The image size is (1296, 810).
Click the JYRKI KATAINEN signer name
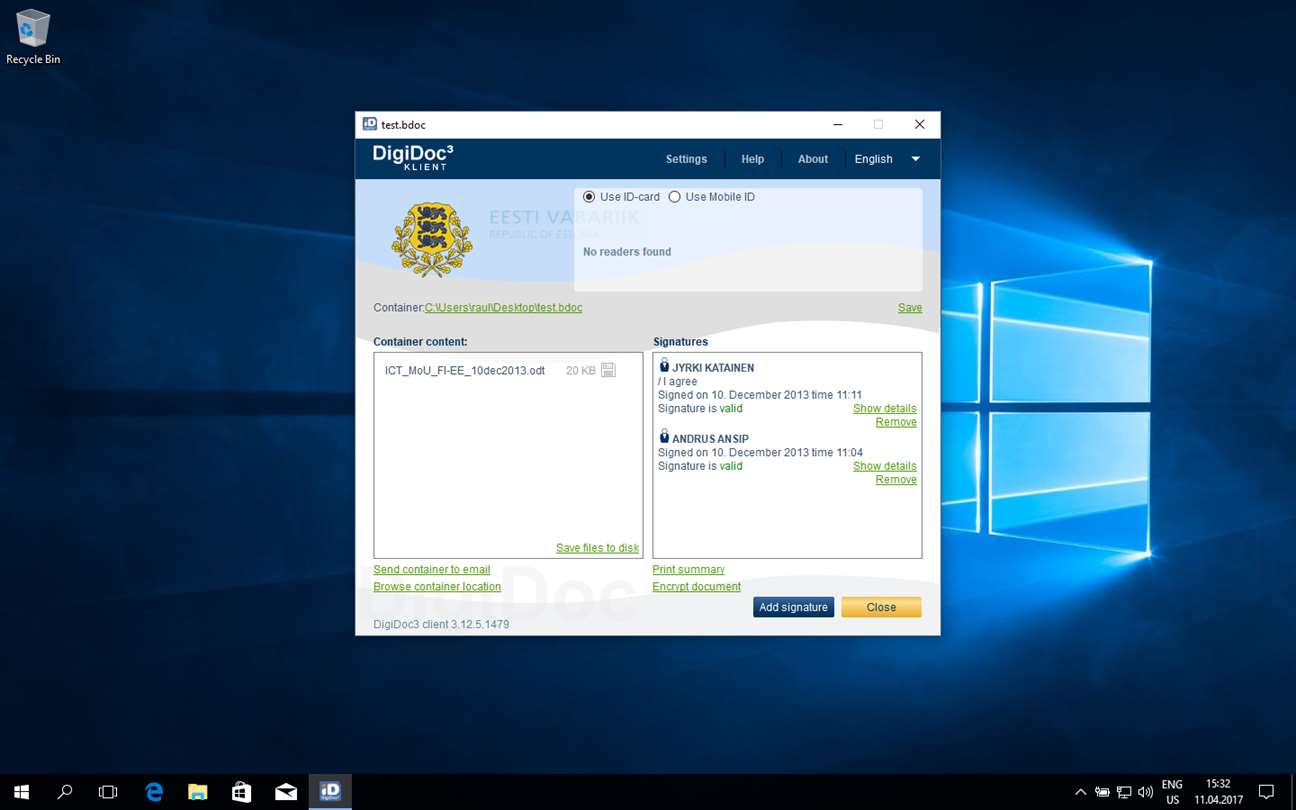point(713,368)
